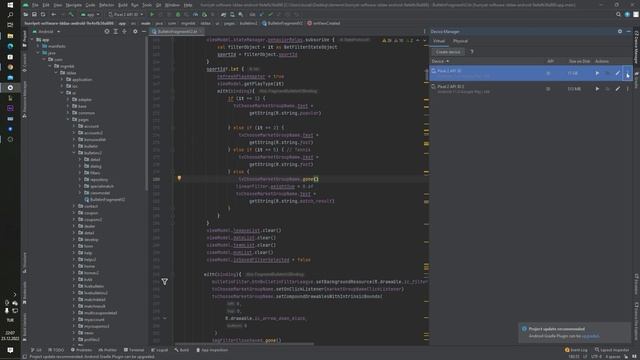Screen dimensions: 640x360
Task: Open the Refactor menu
Action: (x=107, y=5)
